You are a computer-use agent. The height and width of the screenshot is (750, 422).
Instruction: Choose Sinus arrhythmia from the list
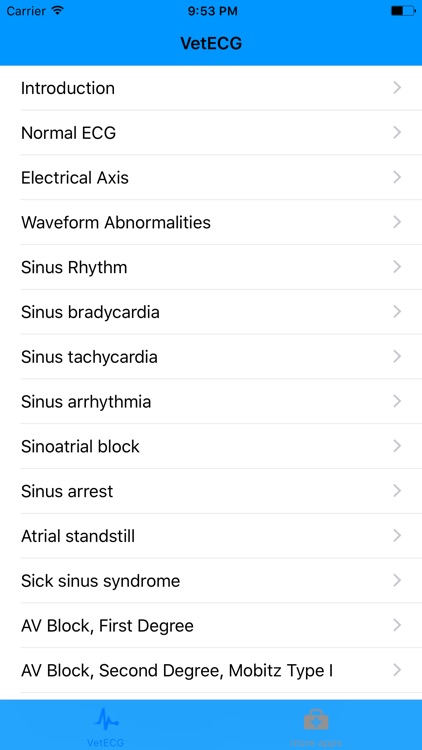211,402
